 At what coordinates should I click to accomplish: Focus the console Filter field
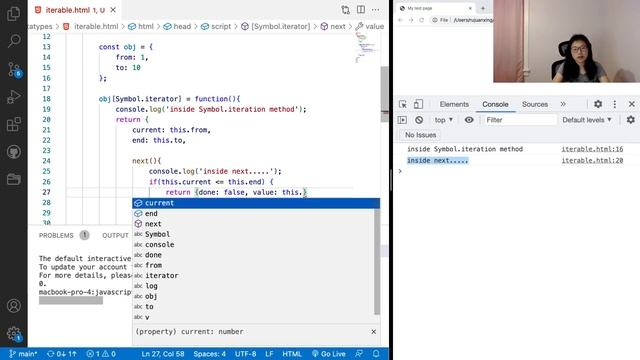pos(520,120)
